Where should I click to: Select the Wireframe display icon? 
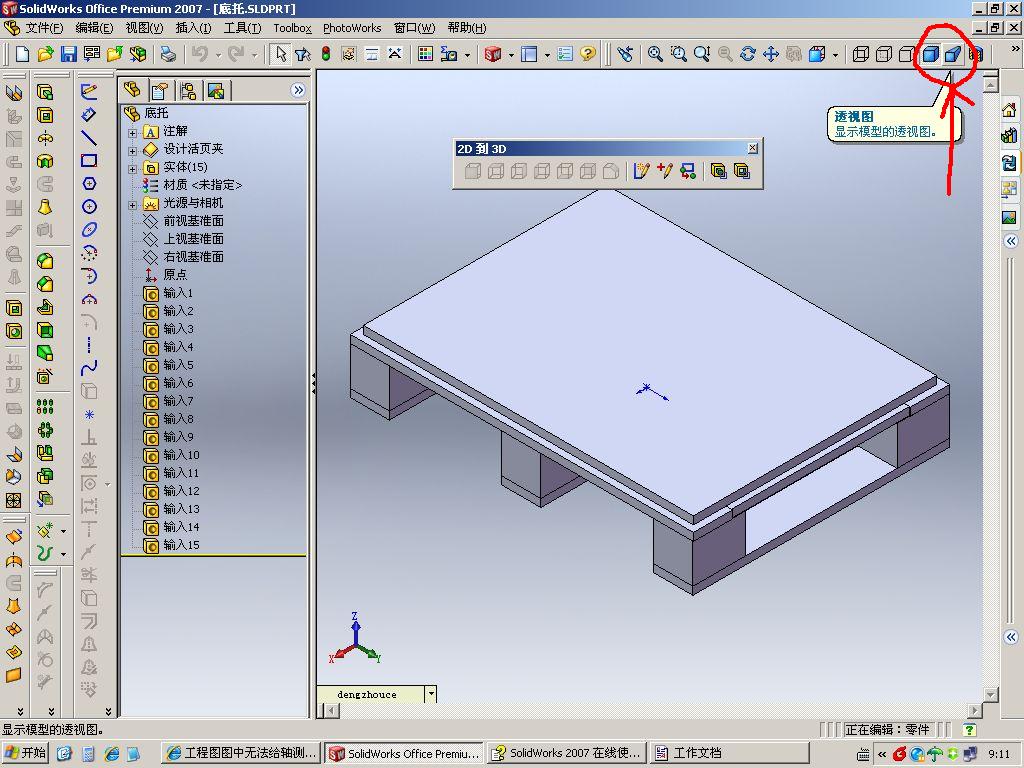861,54
